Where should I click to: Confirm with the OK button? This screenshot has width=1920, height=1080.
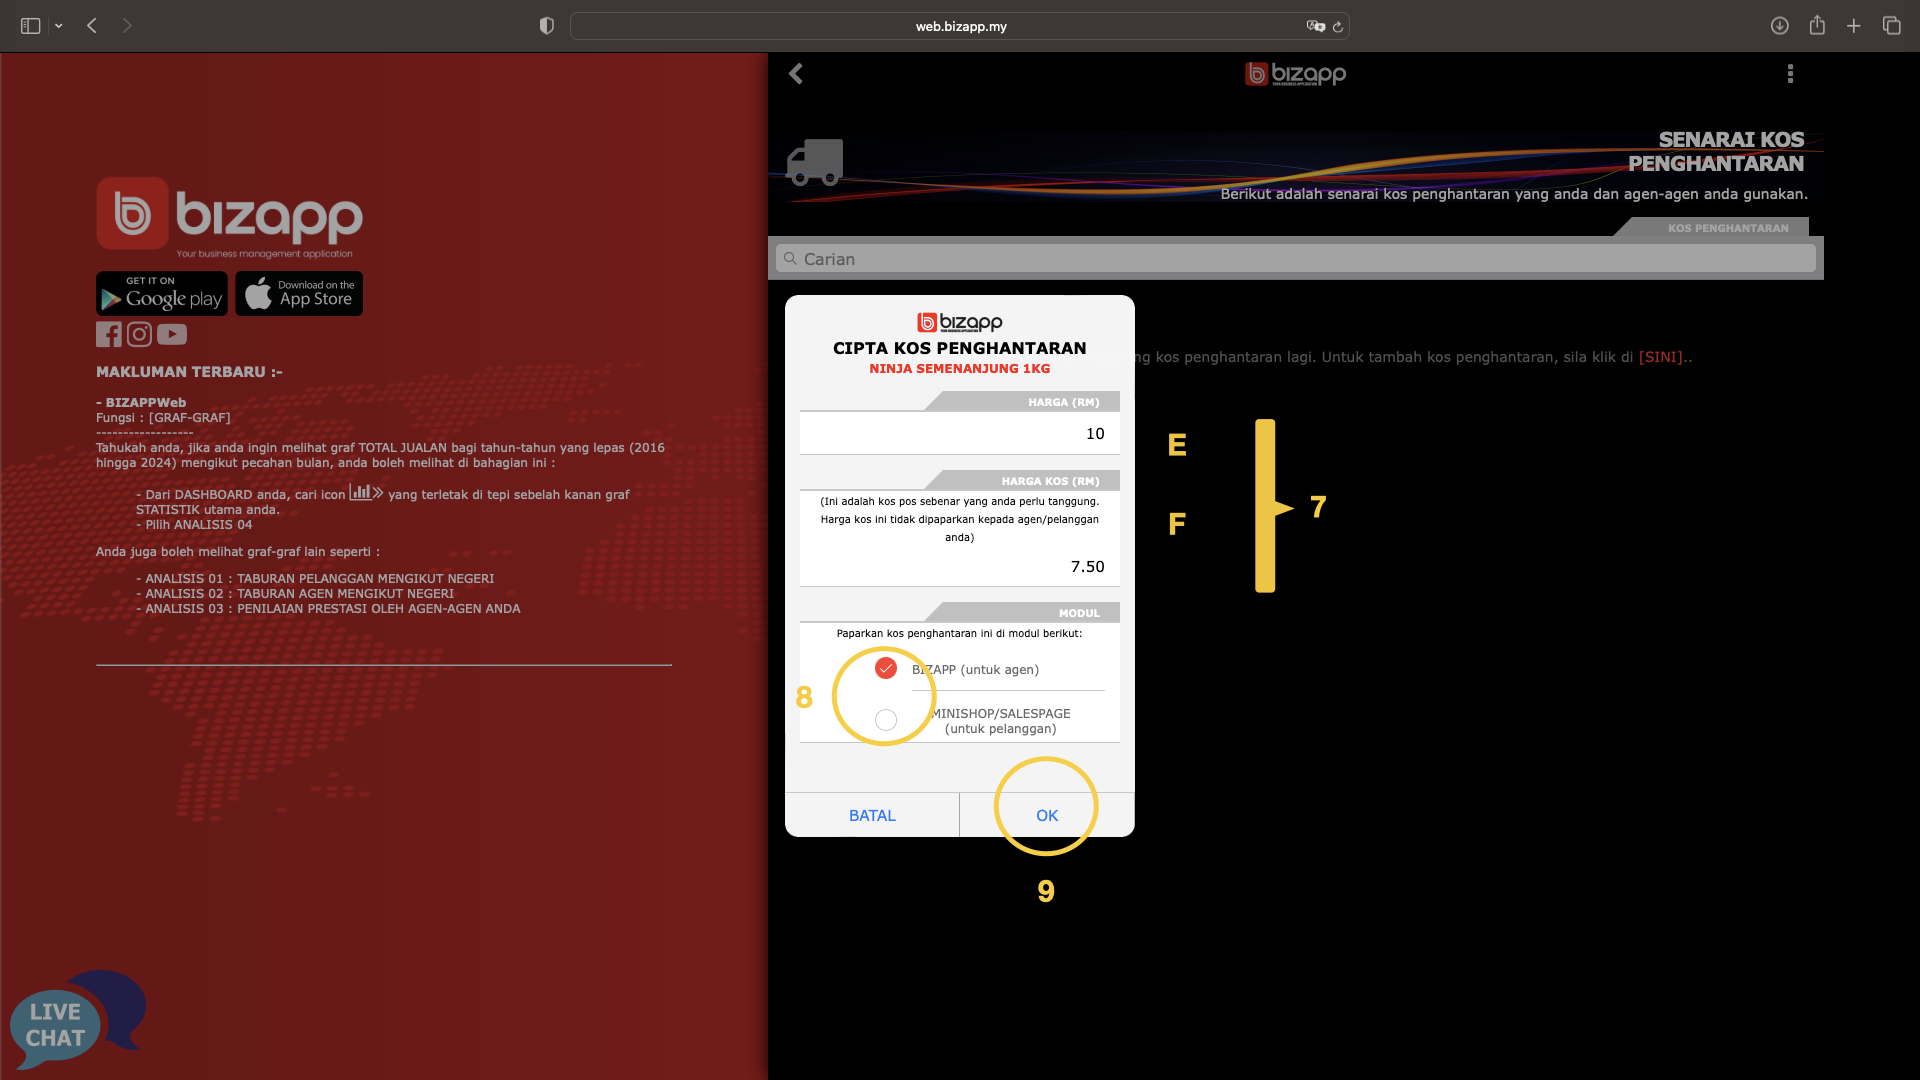1047,816
